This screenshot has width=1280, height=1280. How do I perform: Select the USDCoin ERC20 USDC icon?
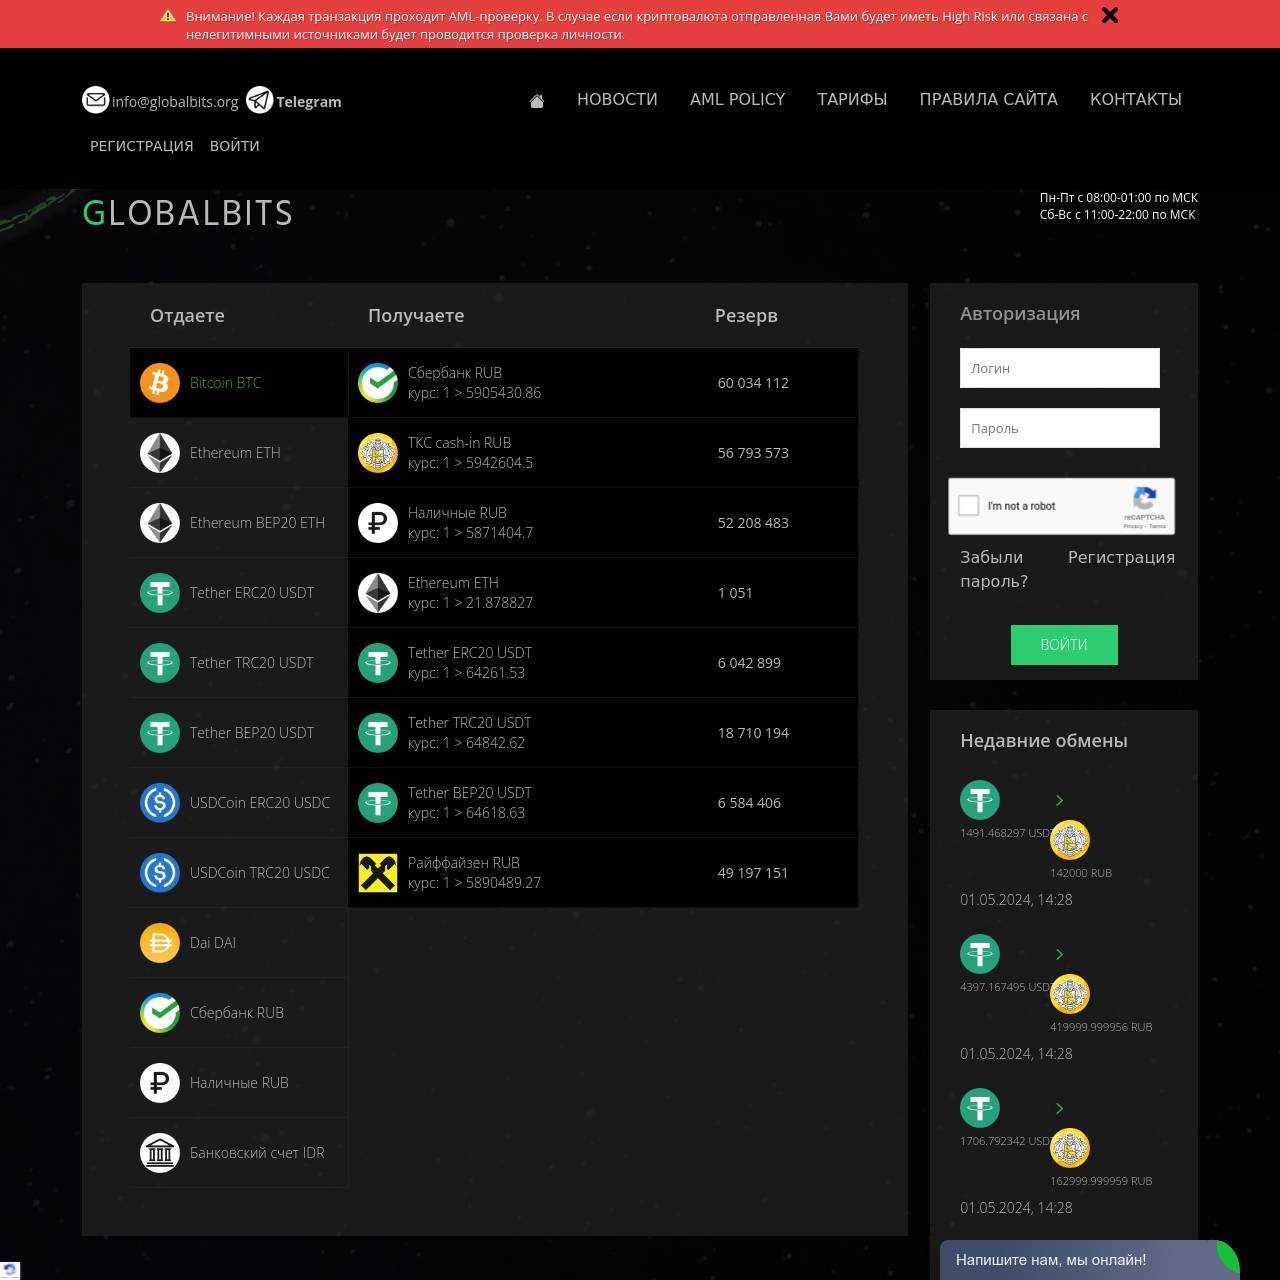click(x=160, y=803)
